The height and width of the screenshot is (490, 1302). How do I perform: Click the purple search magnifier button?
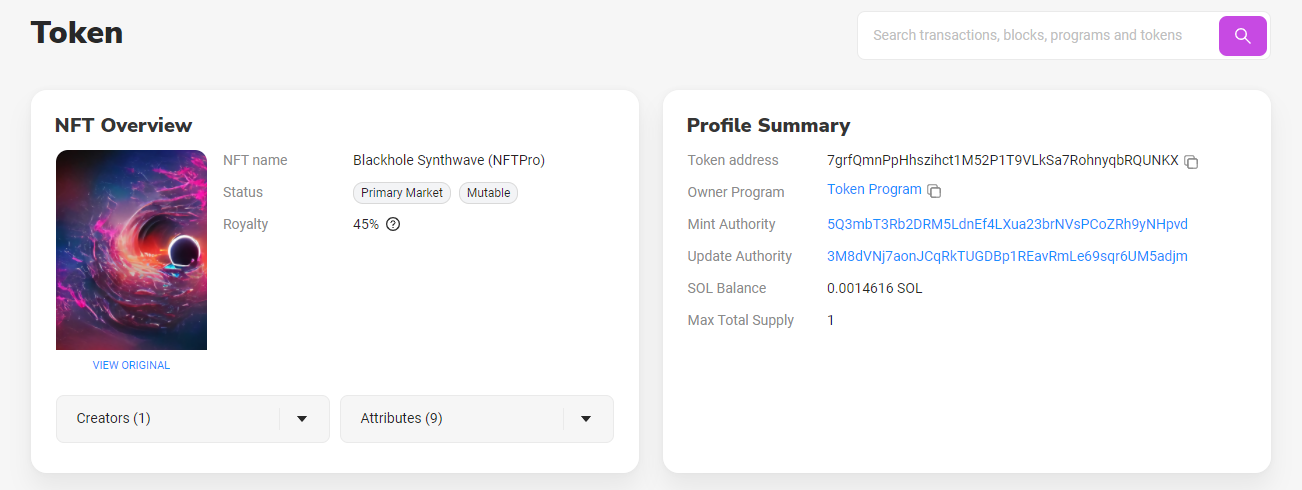1242,36
